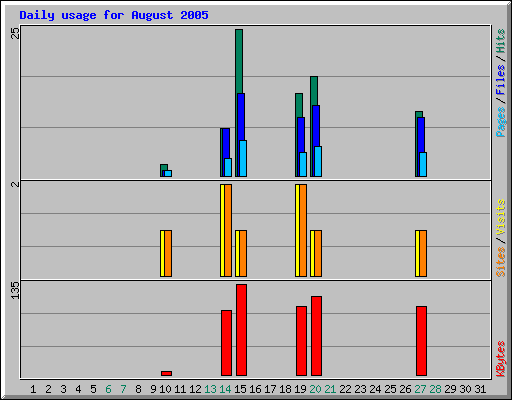Click day label "25" on the x-axis
Image resolution: width=512 pixels, height=400 pixels.
(x=390, y=389)
